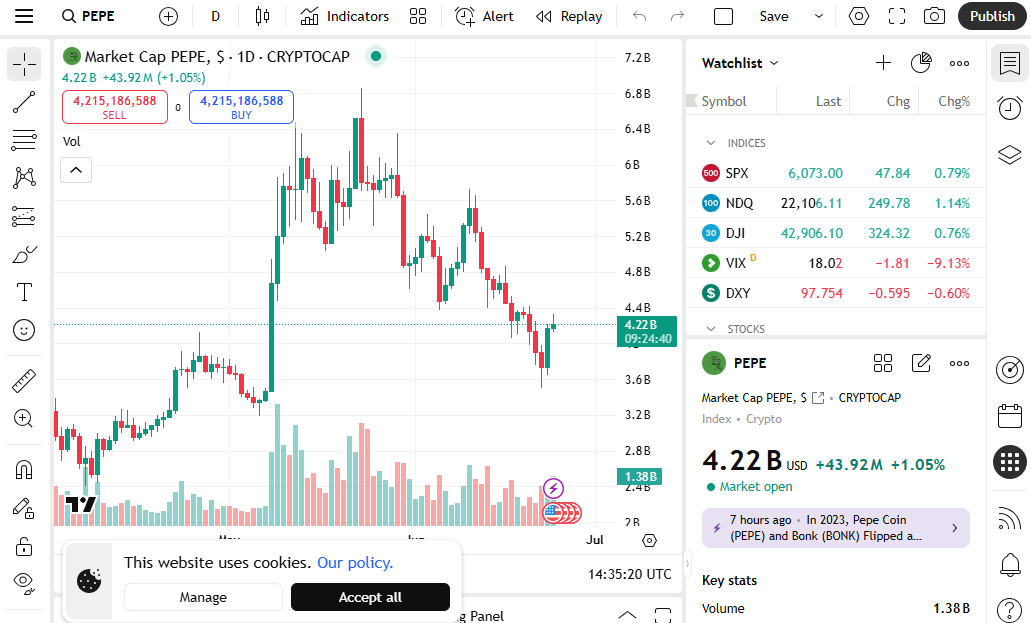1031x623 pixels.
Task: Undo the last chart action
Action: click(x=639, y=16)
